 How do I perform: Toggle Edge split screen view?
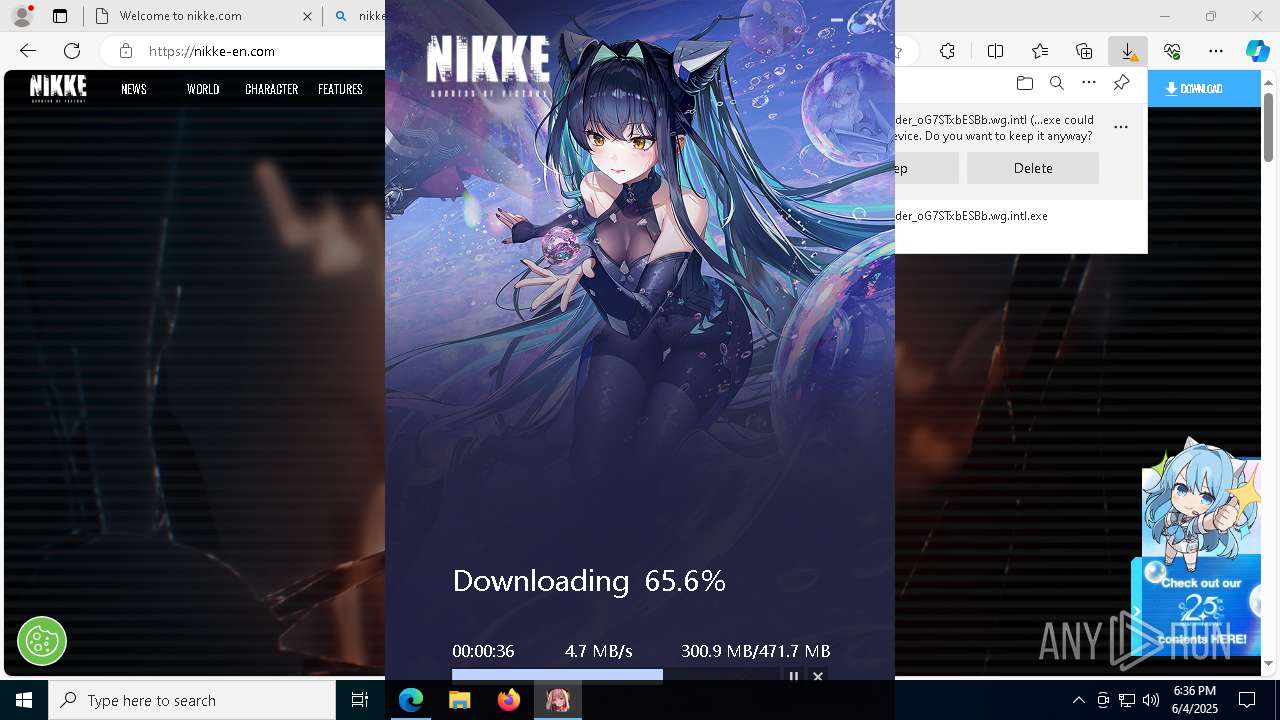click(x=995, y=51)
